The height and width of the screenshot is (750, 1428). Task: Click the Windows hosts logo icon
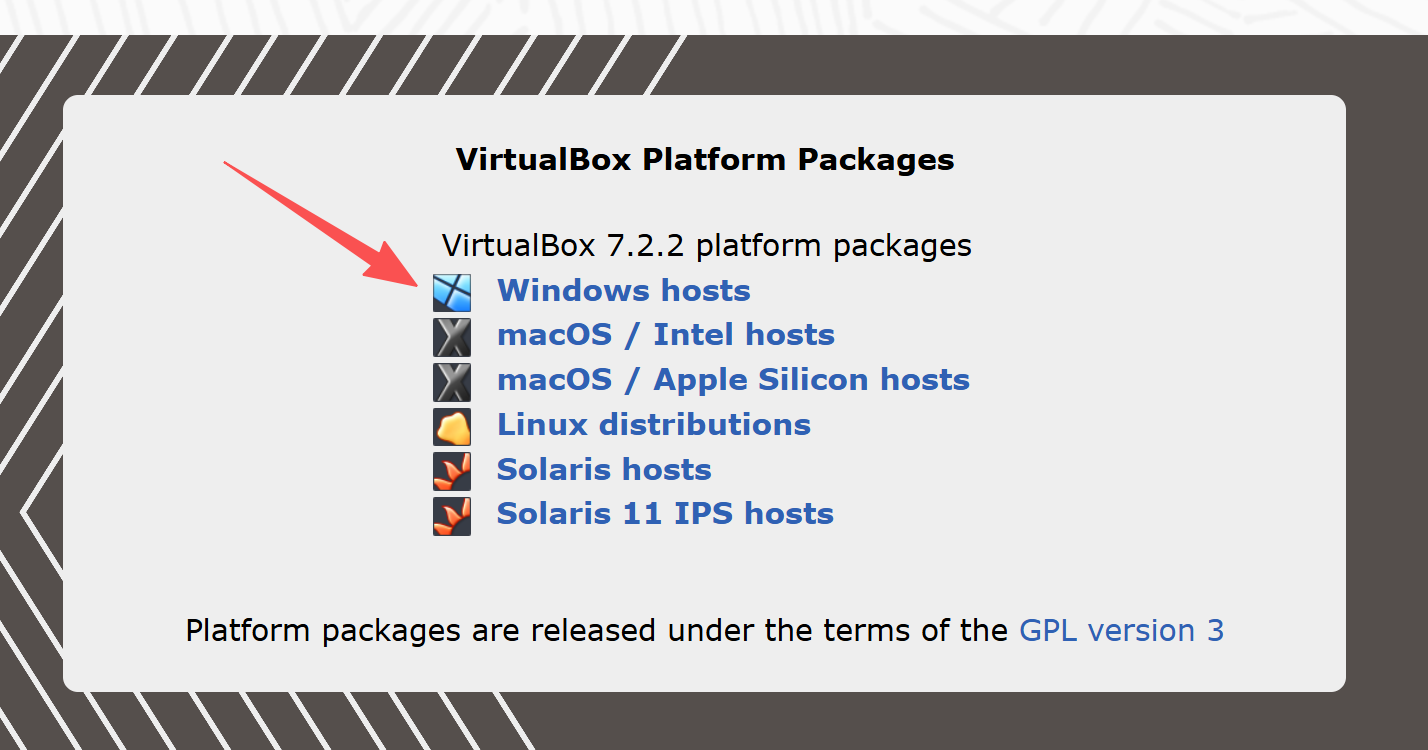tap(451, 290)
